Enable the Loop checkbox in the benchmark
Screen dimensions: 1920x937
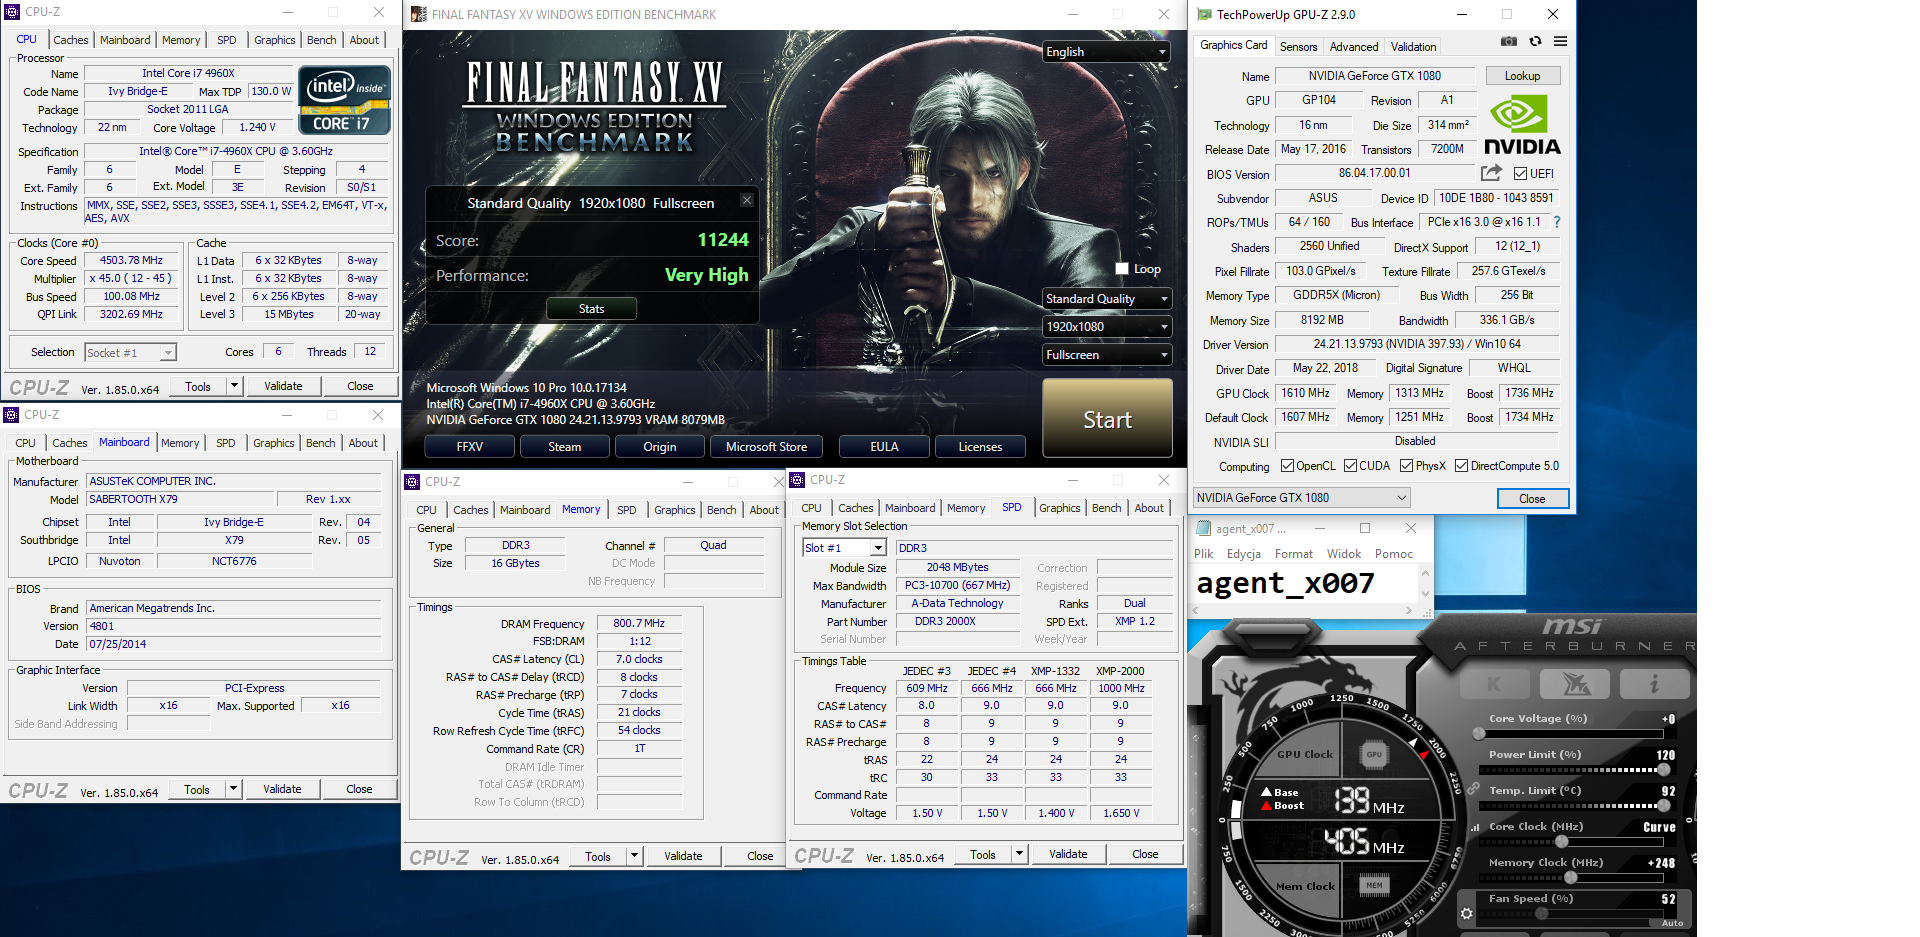pyautogui.click(x=1122, y=268)
